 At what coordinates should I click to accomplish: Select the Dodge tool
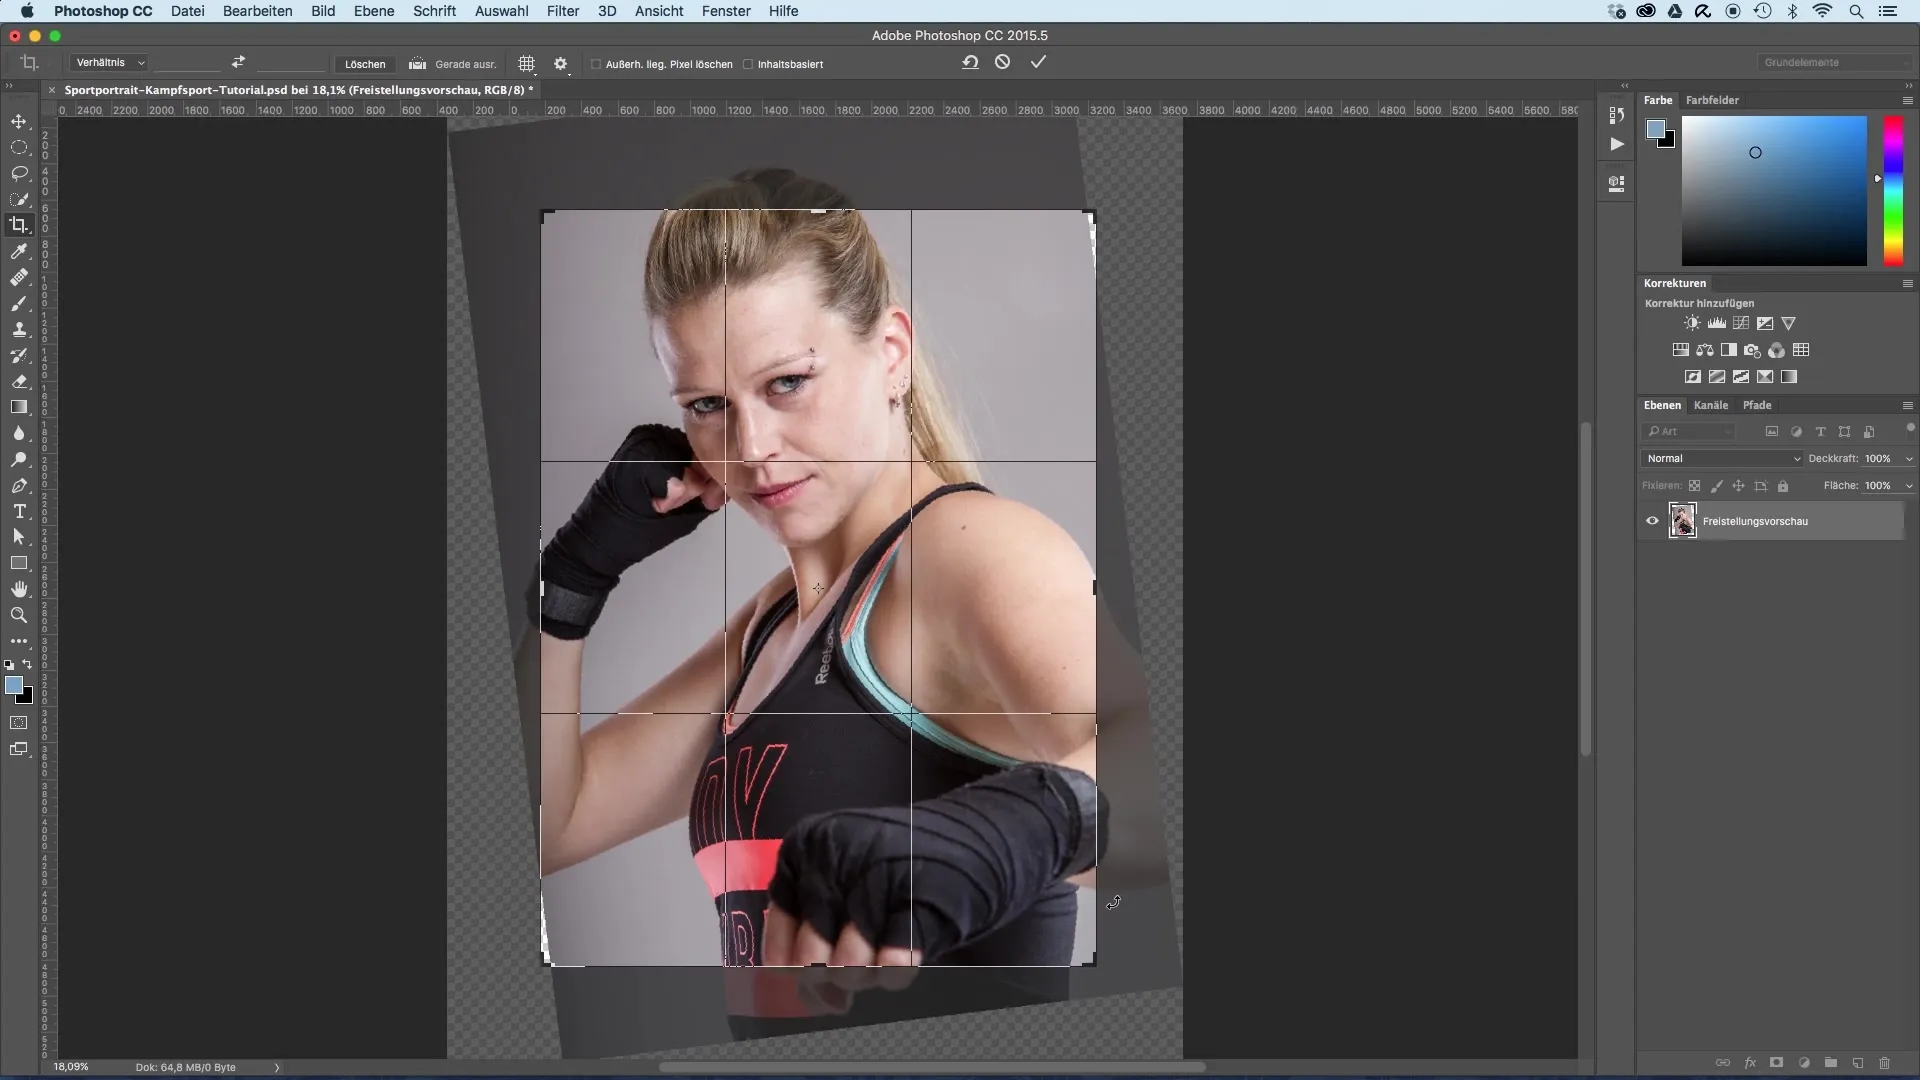pos(19,459)
